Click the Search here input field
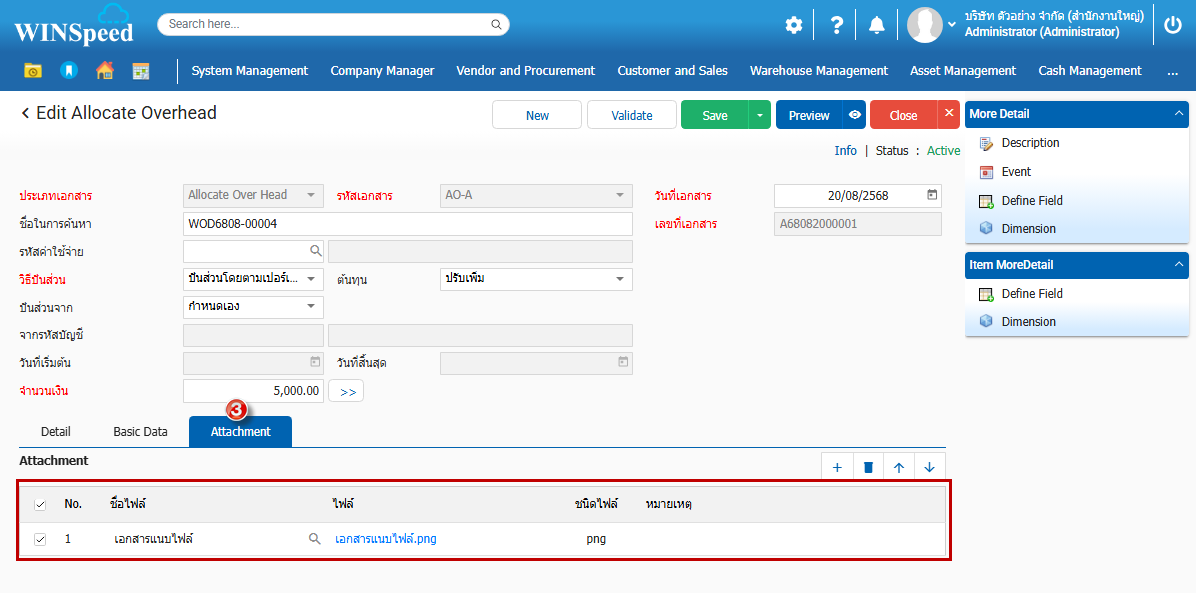Viewport: 1196px width, 593px height. coord(325,24)
